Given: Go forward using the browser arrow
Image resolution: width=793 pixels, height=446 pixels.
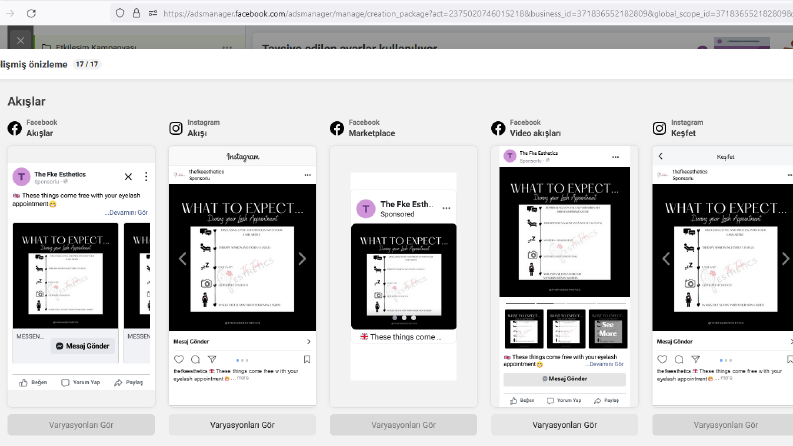Looking at the screenshot, I should pyautogui.click(x=10, y=14).
